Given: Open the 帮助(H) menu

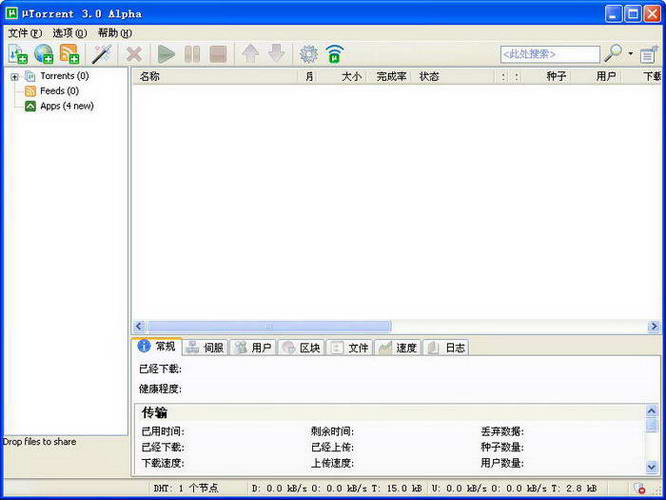Looking at the screenshot, I should point(115,33).
